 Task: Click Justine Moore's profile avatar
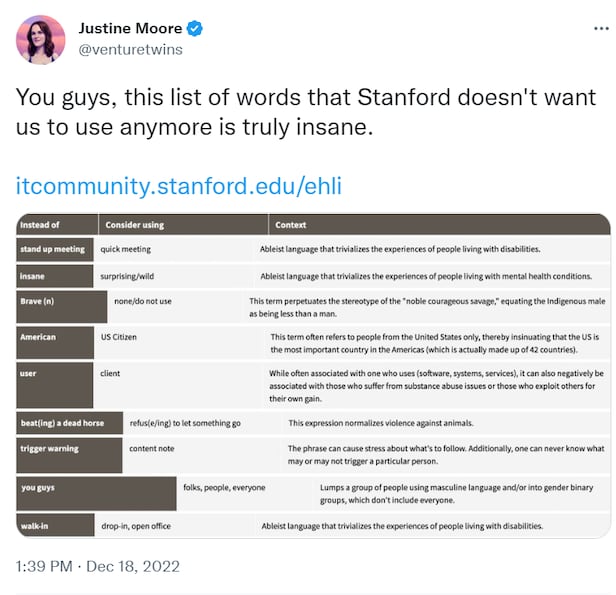click(x=41, y=39)
